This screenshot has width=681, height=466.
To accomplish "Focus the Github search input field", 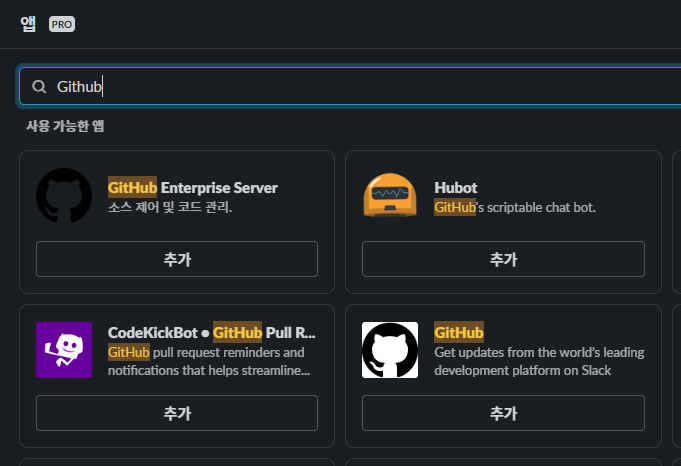I will [350, 86].
